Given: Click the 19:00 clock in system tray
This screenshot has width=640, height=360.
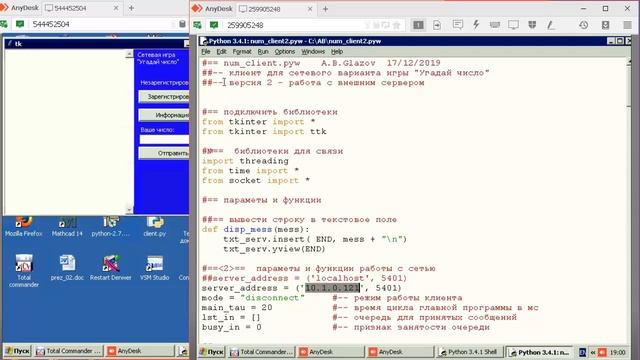Looking at the screenshot, I should [618, 352].
